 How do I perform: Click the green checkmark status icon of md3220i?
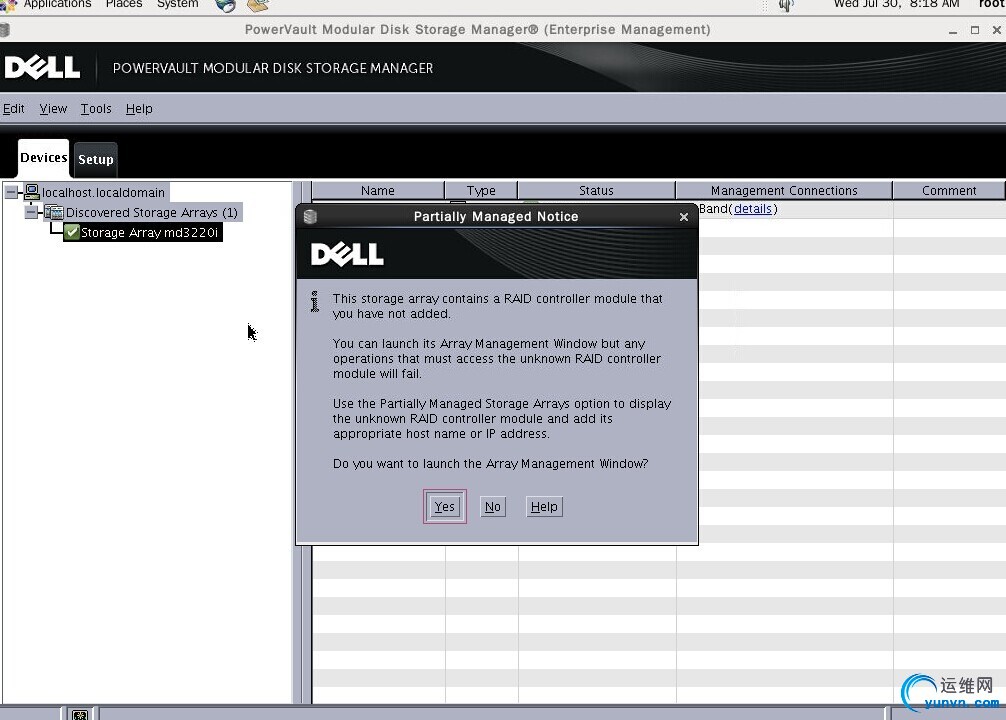(x=72, y=232)
